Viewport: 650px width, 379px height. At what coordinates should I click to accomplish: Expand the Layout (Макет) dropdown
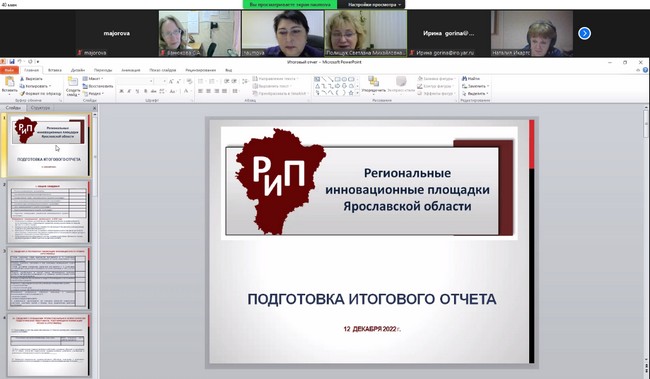point(93,79)
